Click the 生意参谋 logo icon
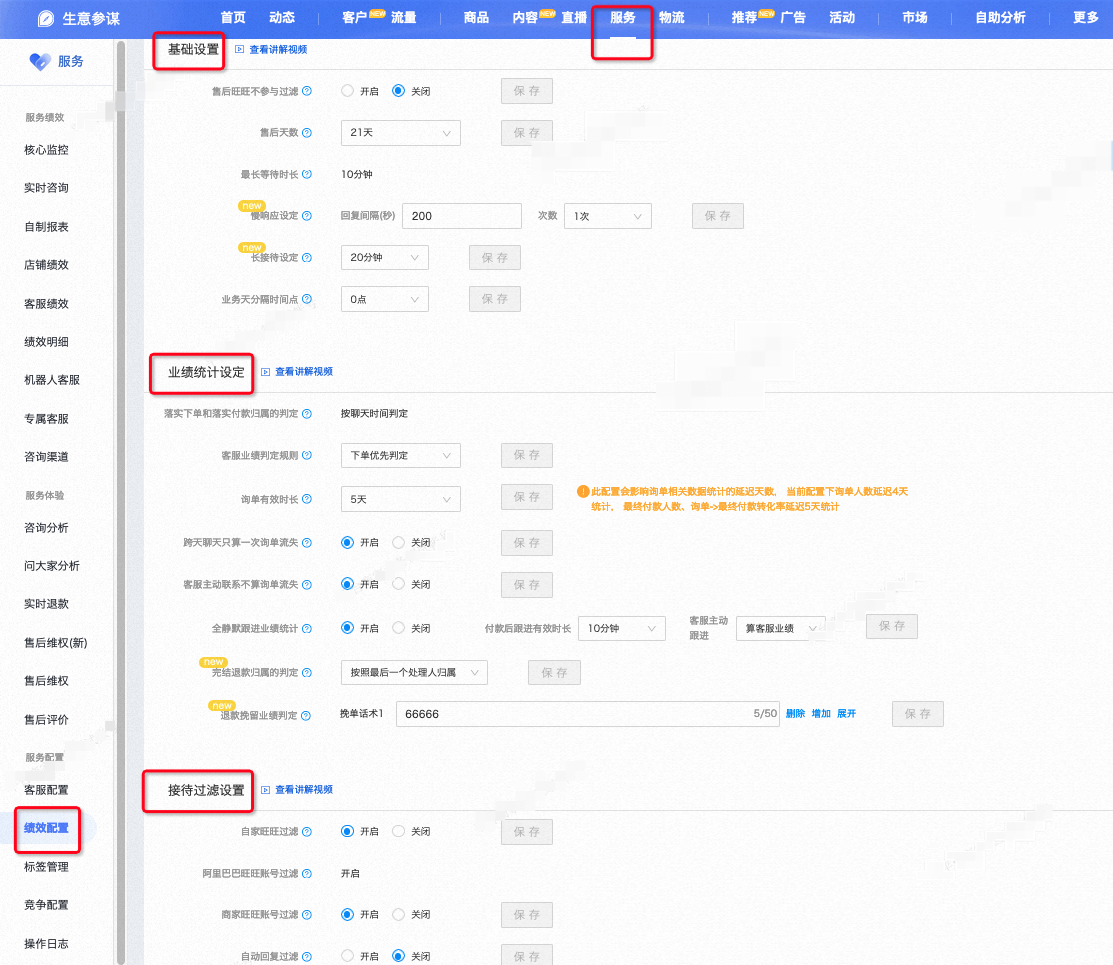 click(x=45, y=18)
